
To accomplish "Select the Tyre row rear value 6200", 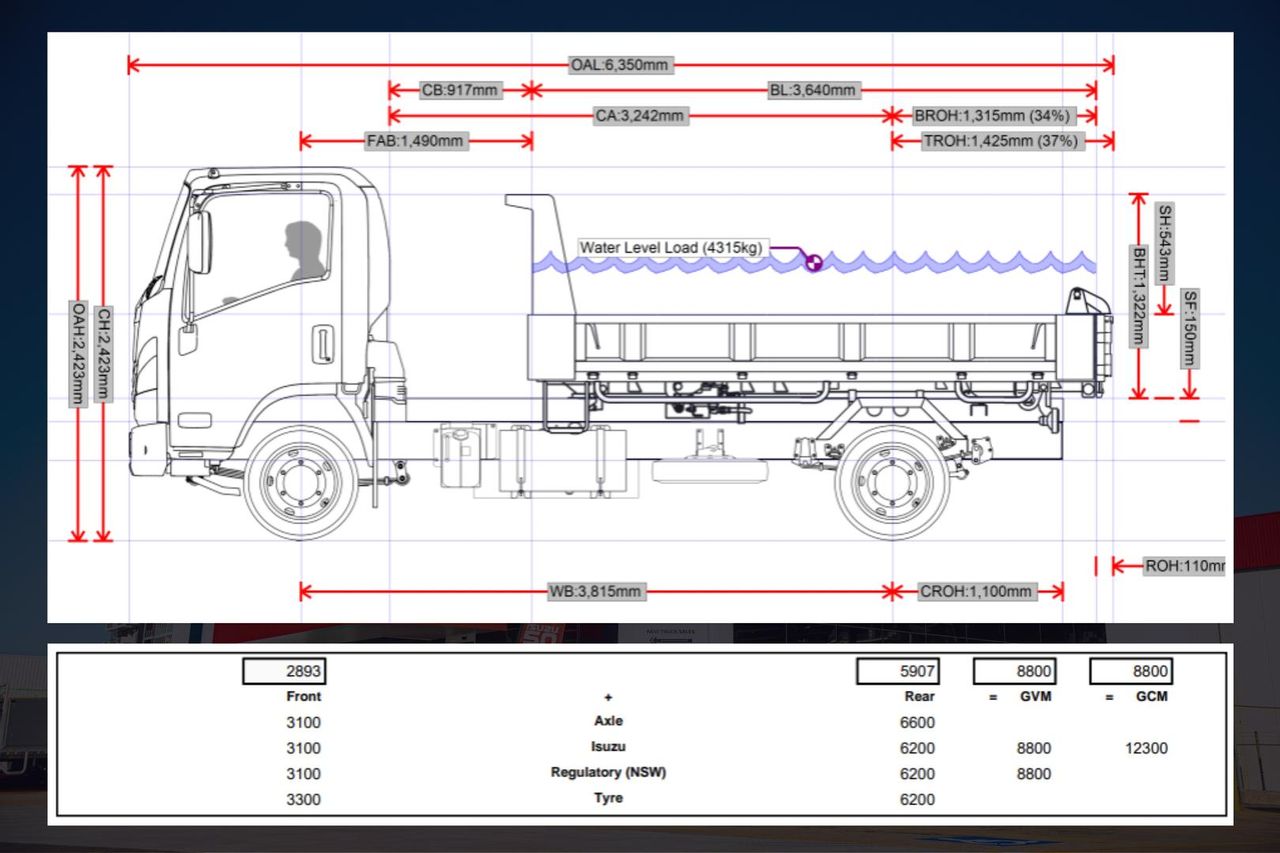I will [917, 800].
